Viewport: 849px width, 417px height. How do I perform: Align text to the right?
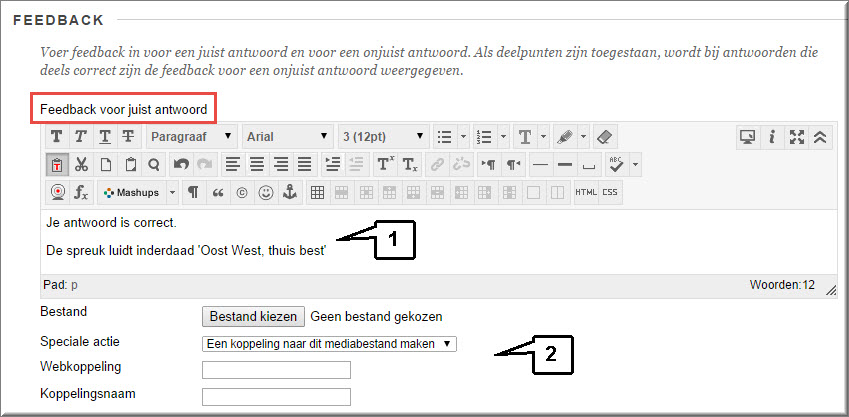(281, 165)
